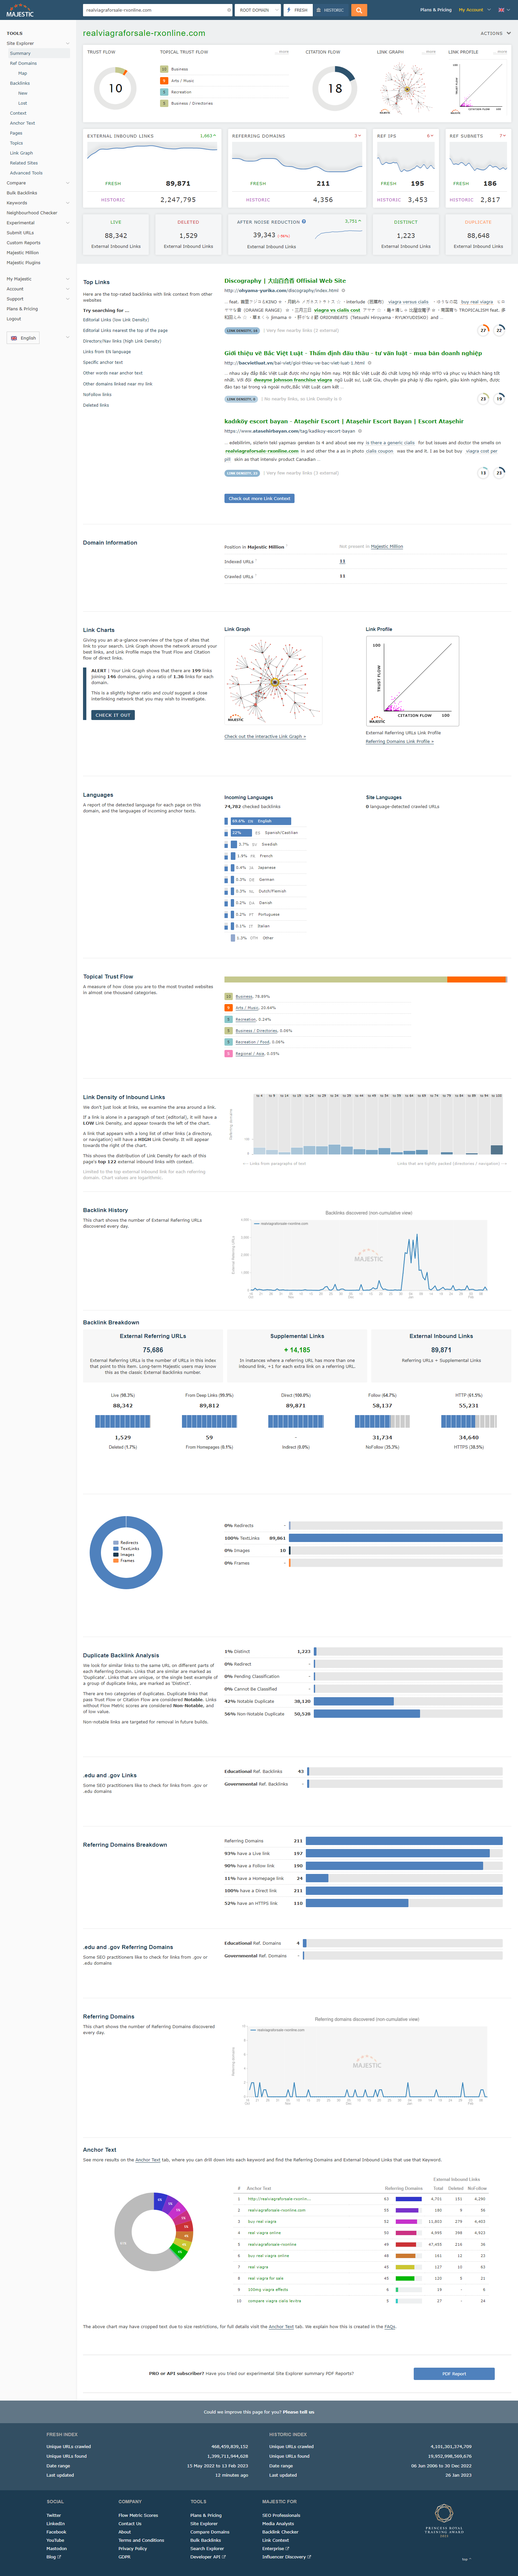Click the Business topic number badge
The width and height of the screenshot is (518, 2576).
pyautogui.click(x=164, y=69)
